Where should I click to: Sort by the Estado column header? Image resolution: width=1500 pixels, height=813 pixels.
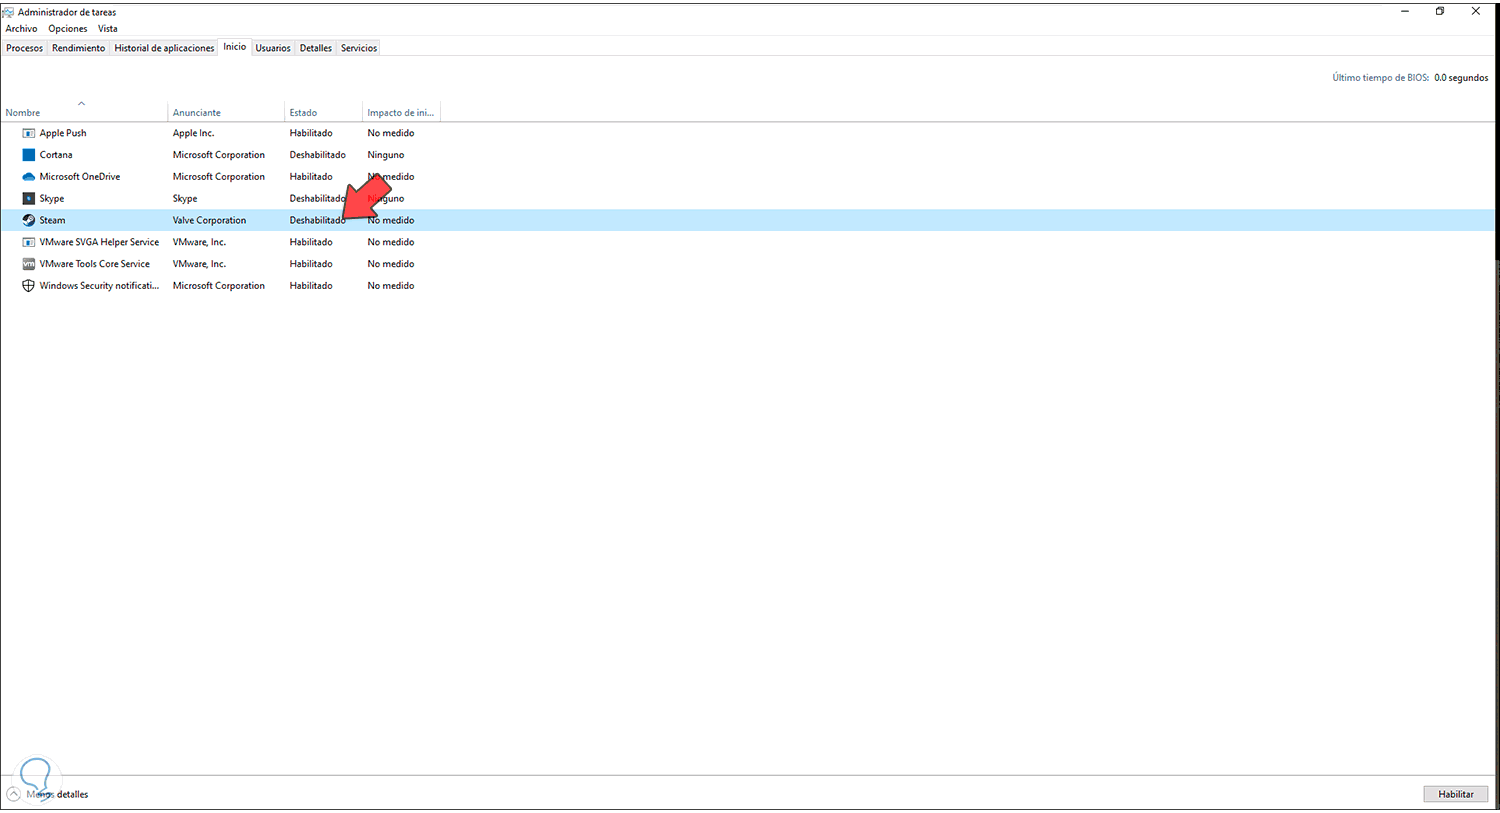323,112
